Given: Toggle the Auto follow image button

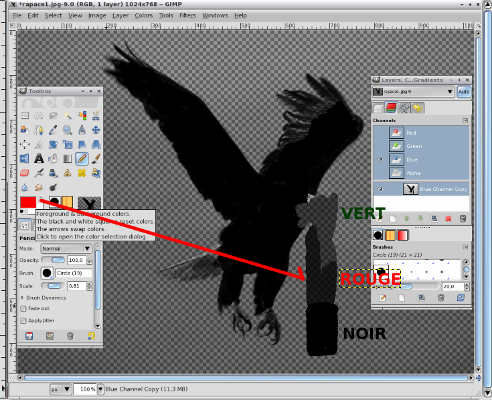Looking at the screenshot, I should 464,91.
